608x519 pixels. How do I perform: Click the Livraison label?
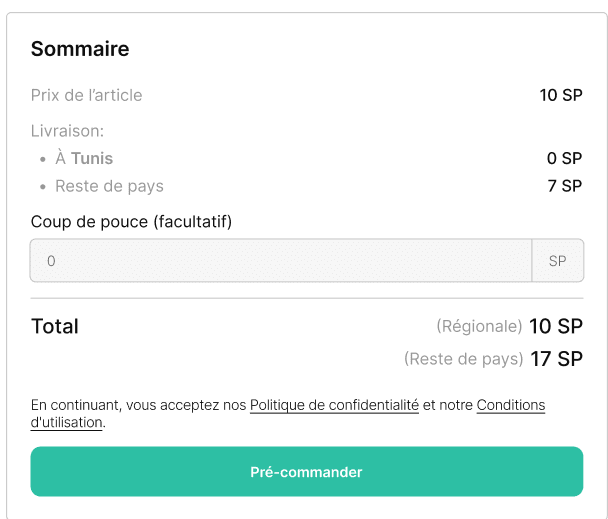pos(67,131)
